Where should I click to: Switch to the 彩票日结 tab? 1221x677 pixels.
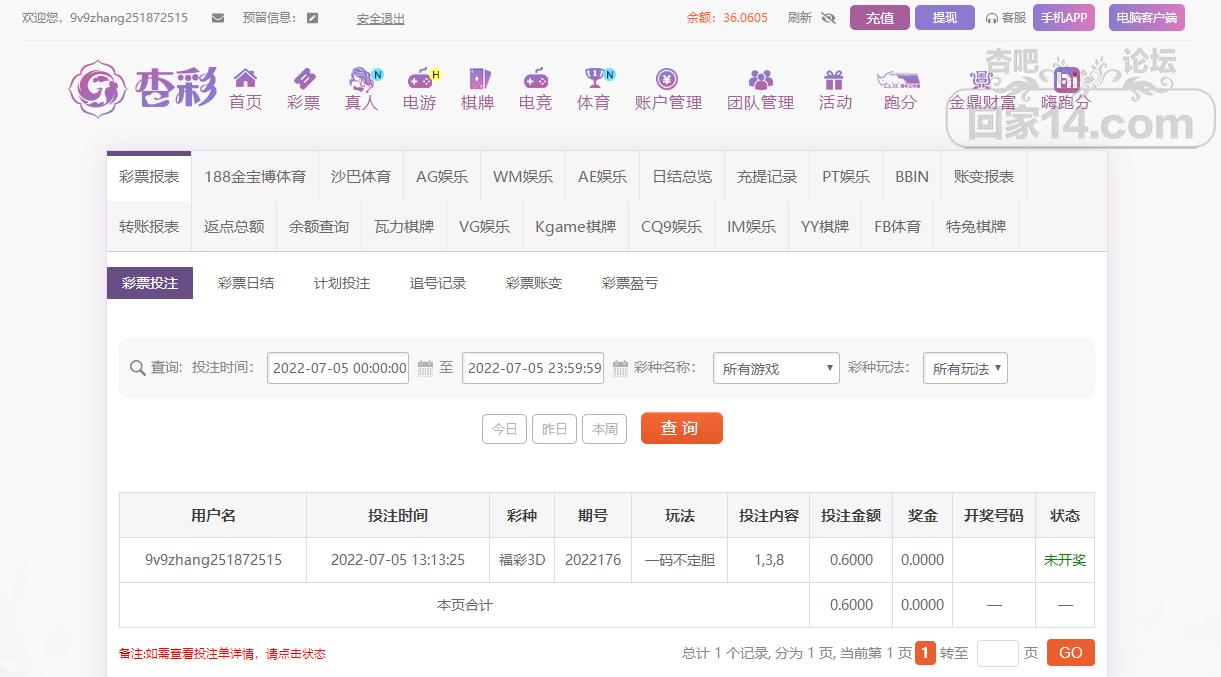click(x=246, y=283)
